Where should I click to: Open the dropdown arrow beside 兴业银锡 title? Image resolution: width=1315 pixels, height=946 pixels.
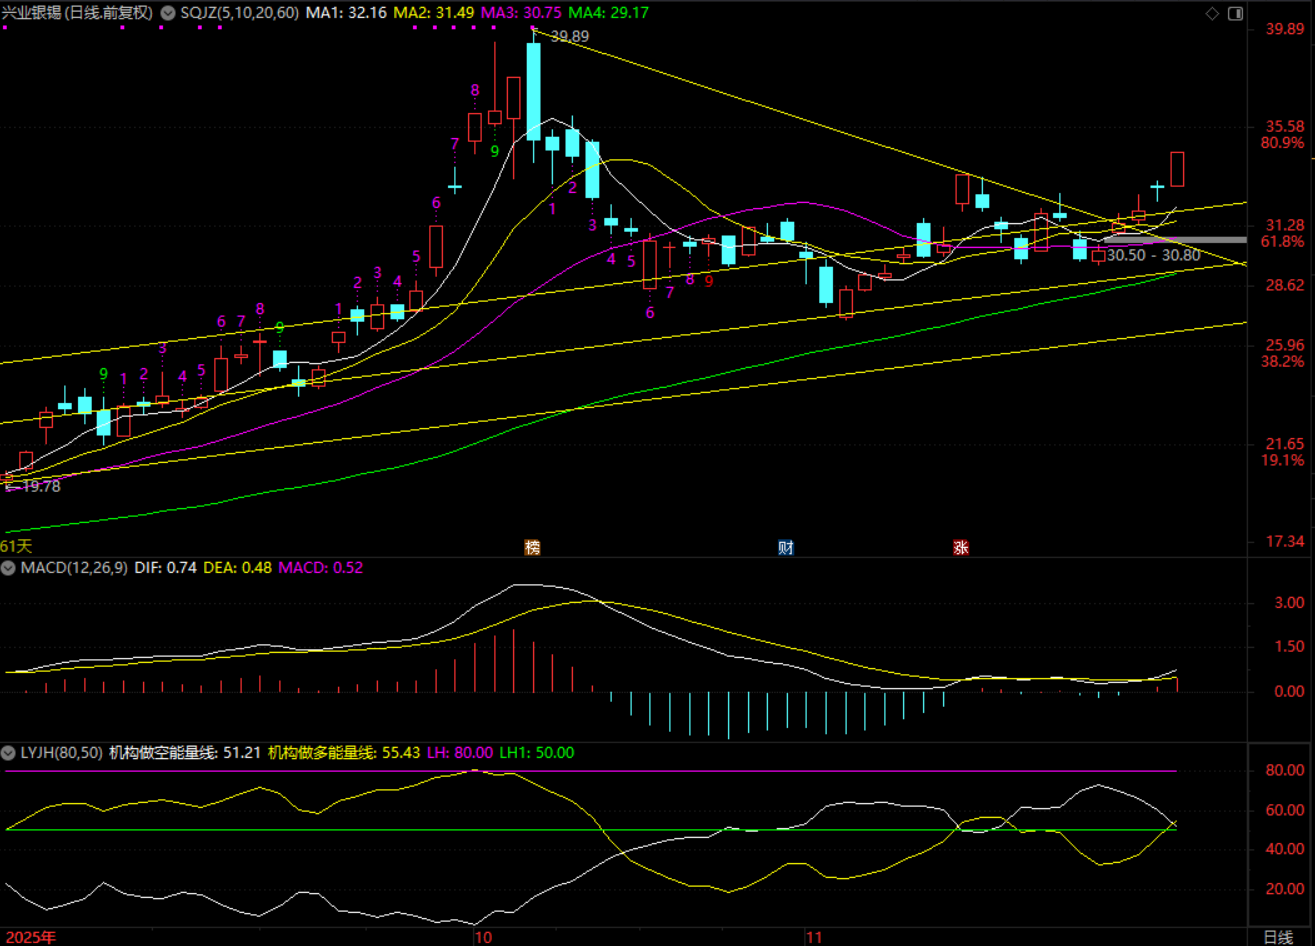(x=167, y=13)
